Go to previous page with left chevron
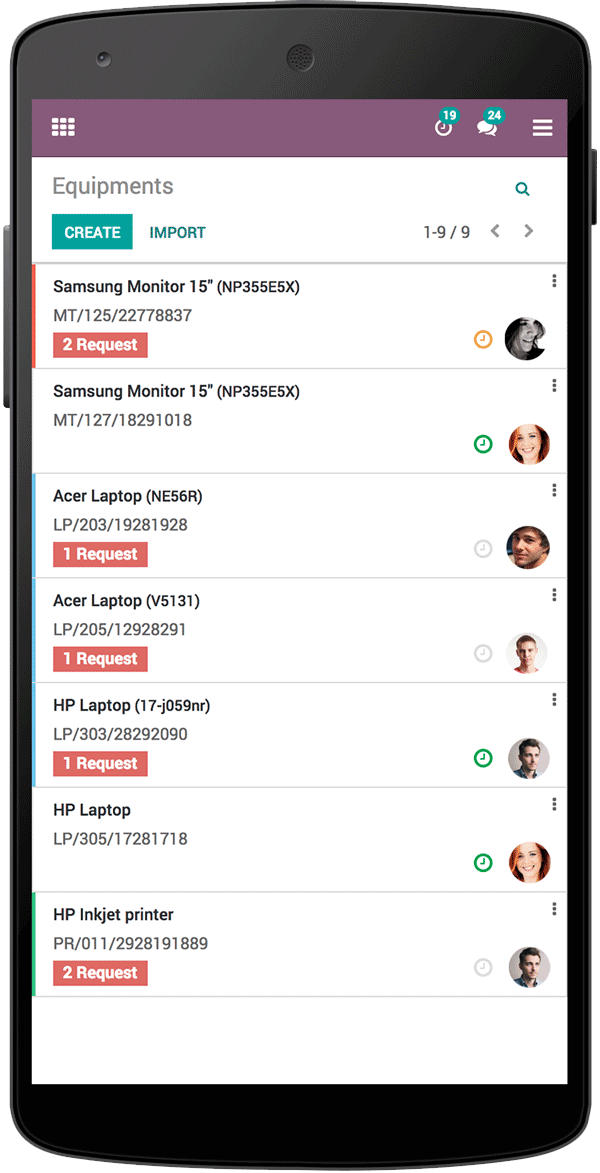This screenshot has width=600, height=1173. [x=495, y=231]
